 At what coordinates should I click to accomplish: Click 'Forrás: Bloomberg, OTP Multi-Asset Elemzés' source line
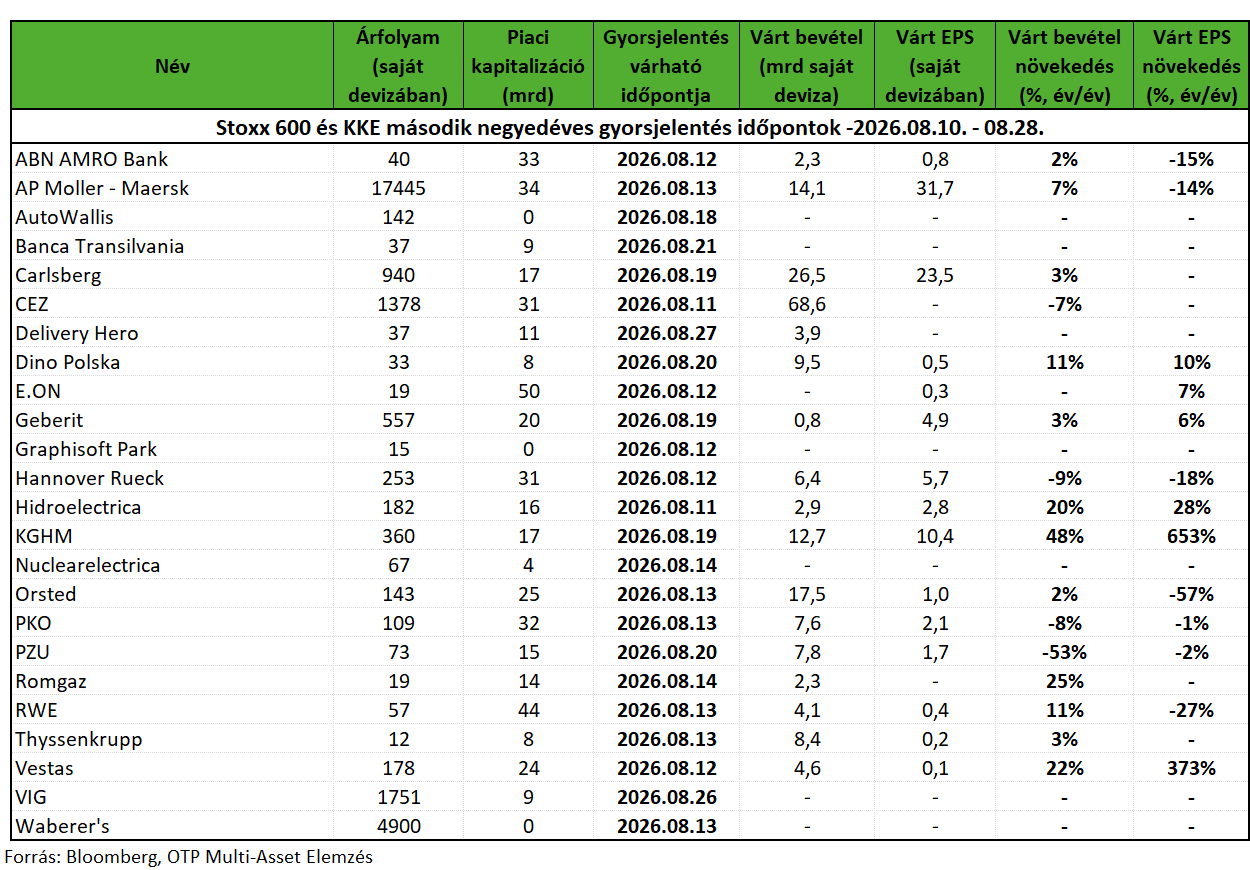click(189, 856)
